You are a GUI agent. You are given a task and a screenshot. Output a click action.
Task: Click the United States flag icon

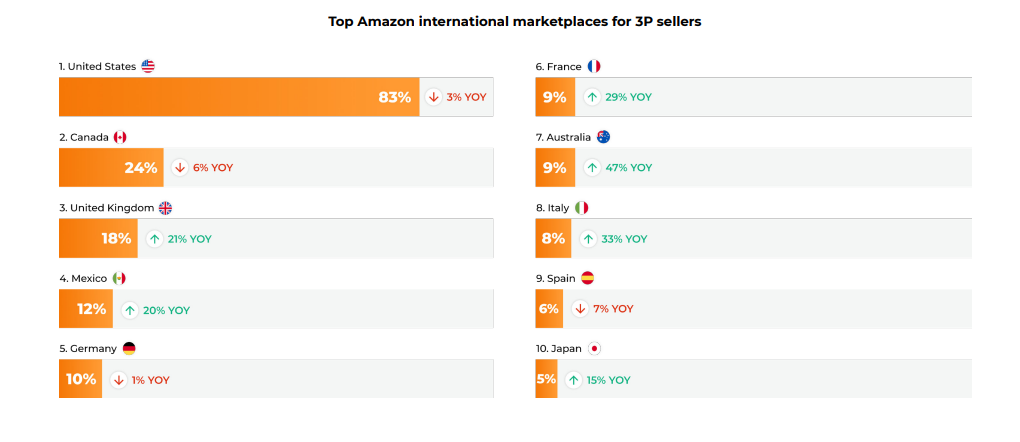[148, 66]
